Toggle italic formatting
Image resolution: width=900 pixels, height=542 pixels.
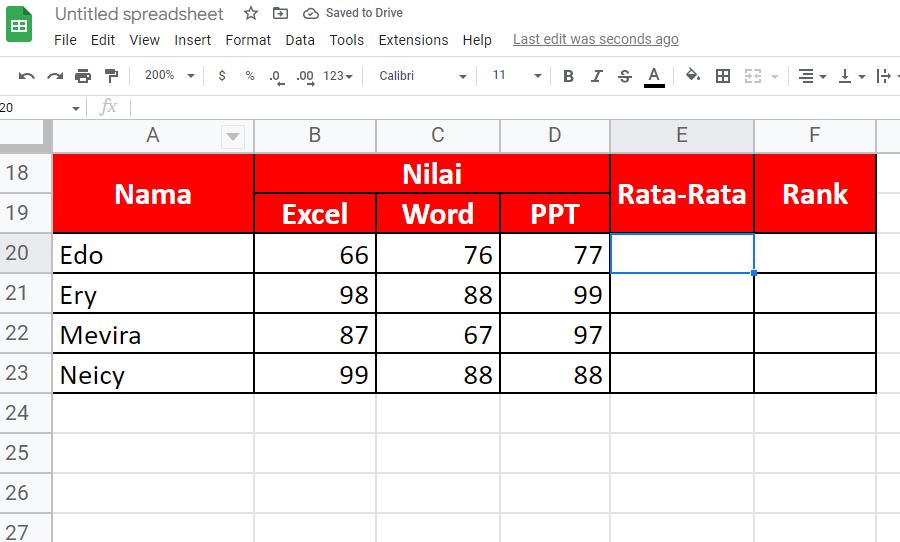(596, 76)
